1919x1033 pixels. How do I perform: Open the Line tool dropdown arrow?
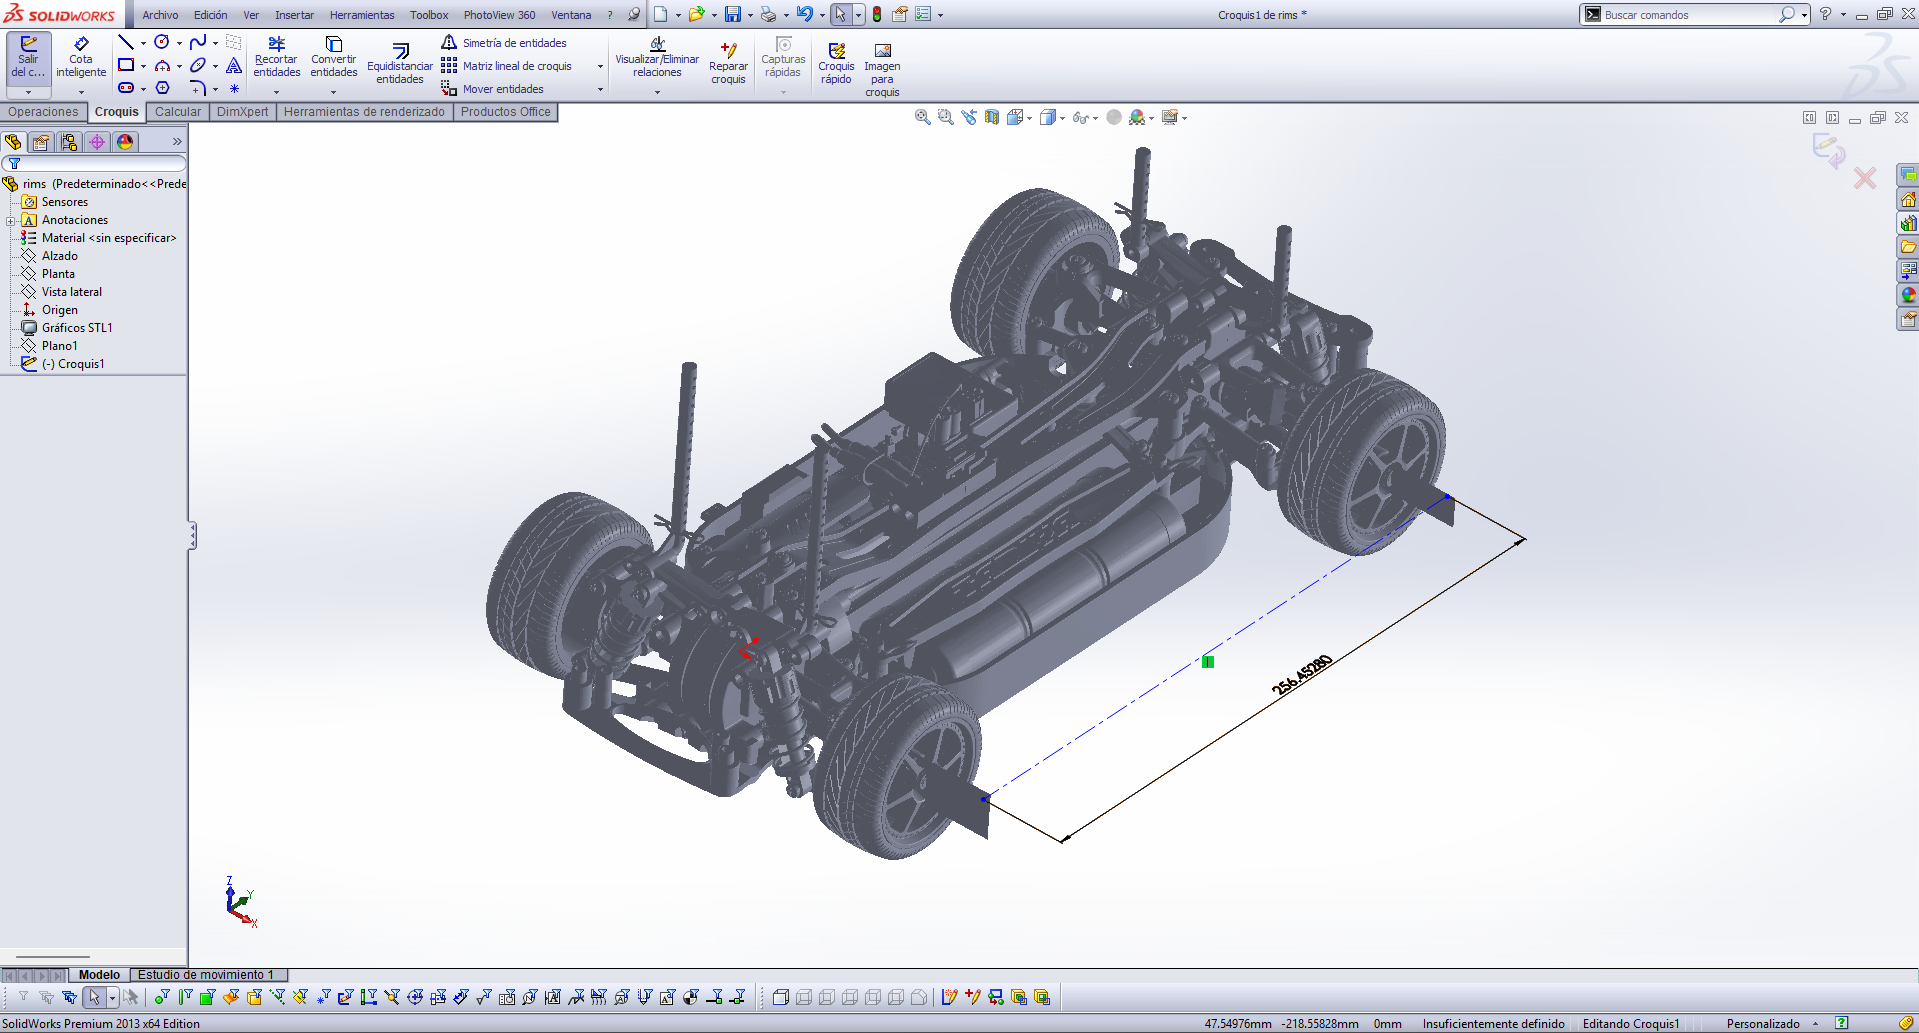[143, 43]
